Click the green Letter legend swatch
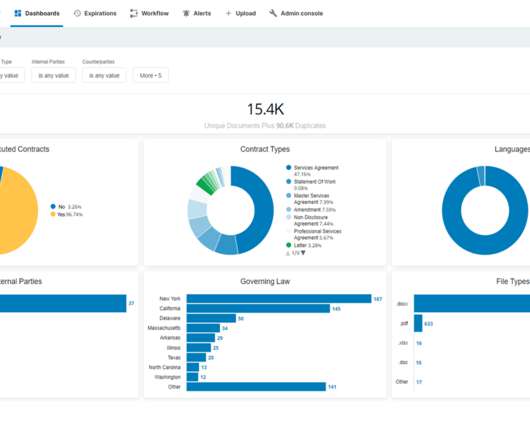 [288, 245]
